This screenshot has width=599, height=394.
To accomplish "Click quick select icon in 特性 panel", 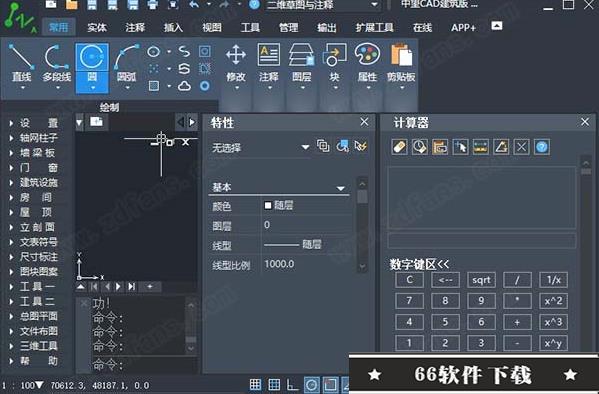I will (361, 146).
